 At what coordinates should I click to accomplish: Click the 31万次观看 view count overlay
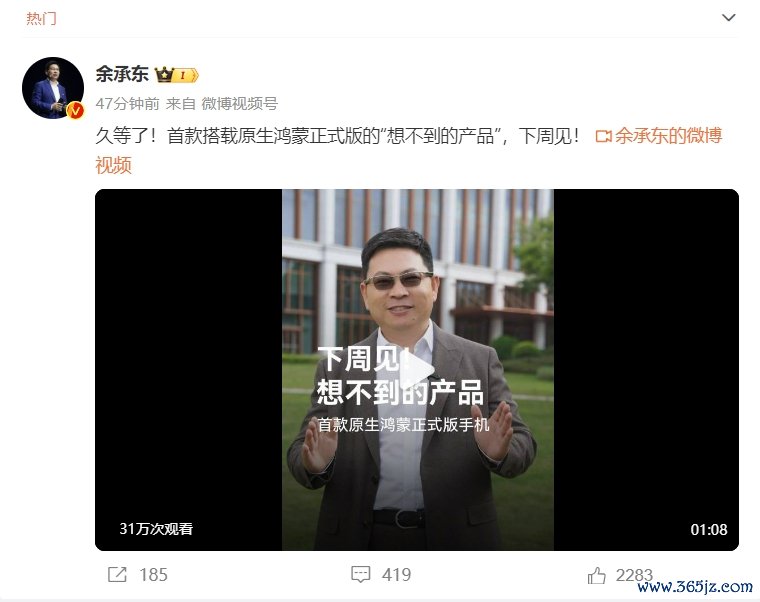point(156,529)
